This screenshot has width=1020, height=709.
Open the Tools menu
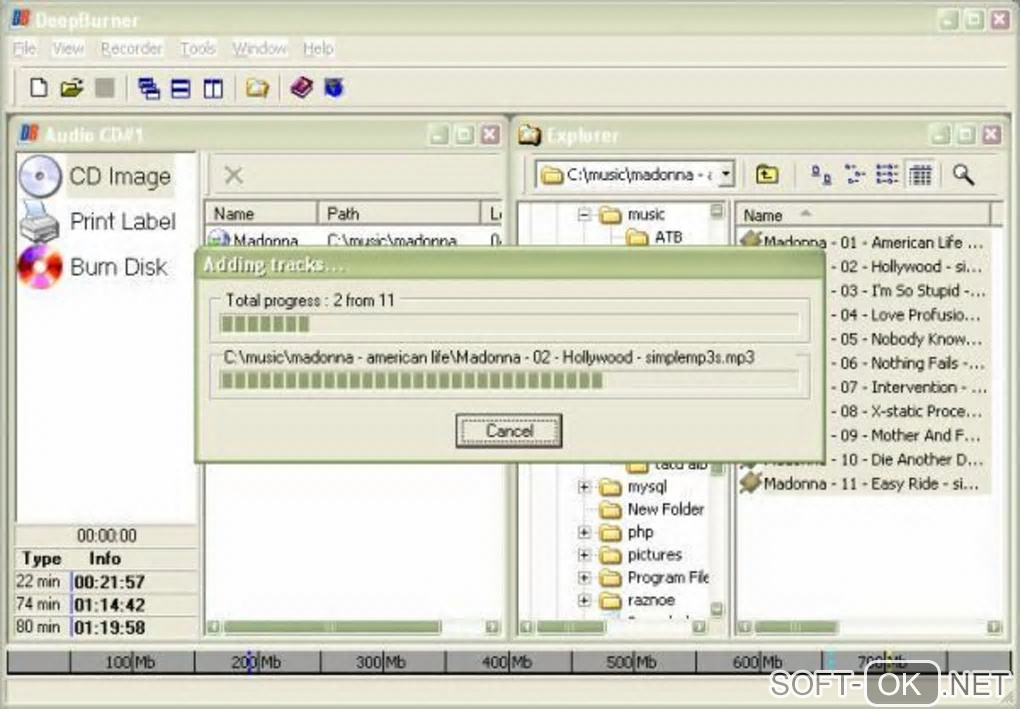click(x=197, y=49)
